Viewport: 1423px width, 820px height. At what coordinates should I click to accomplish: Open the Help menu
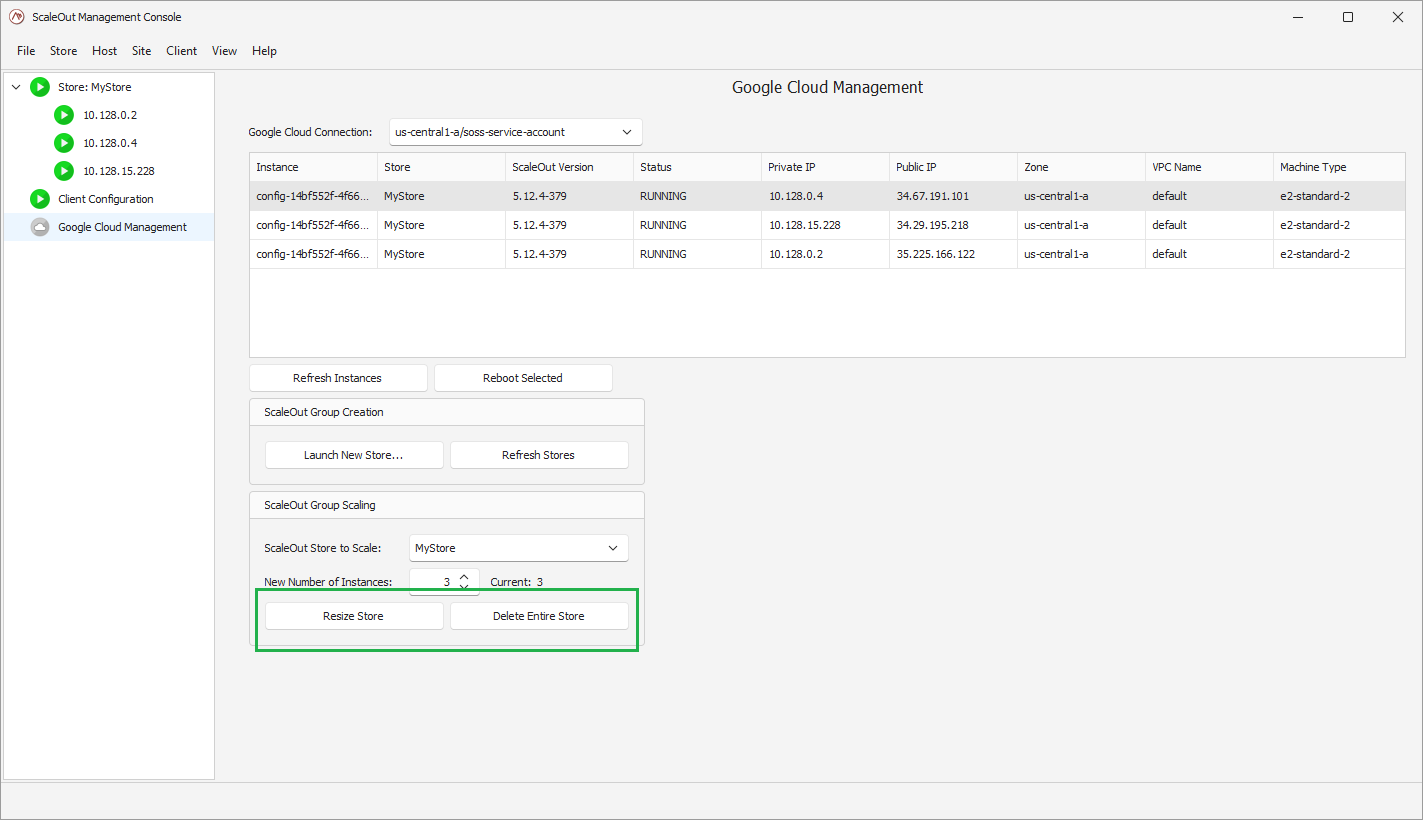(x=264, y=51)
